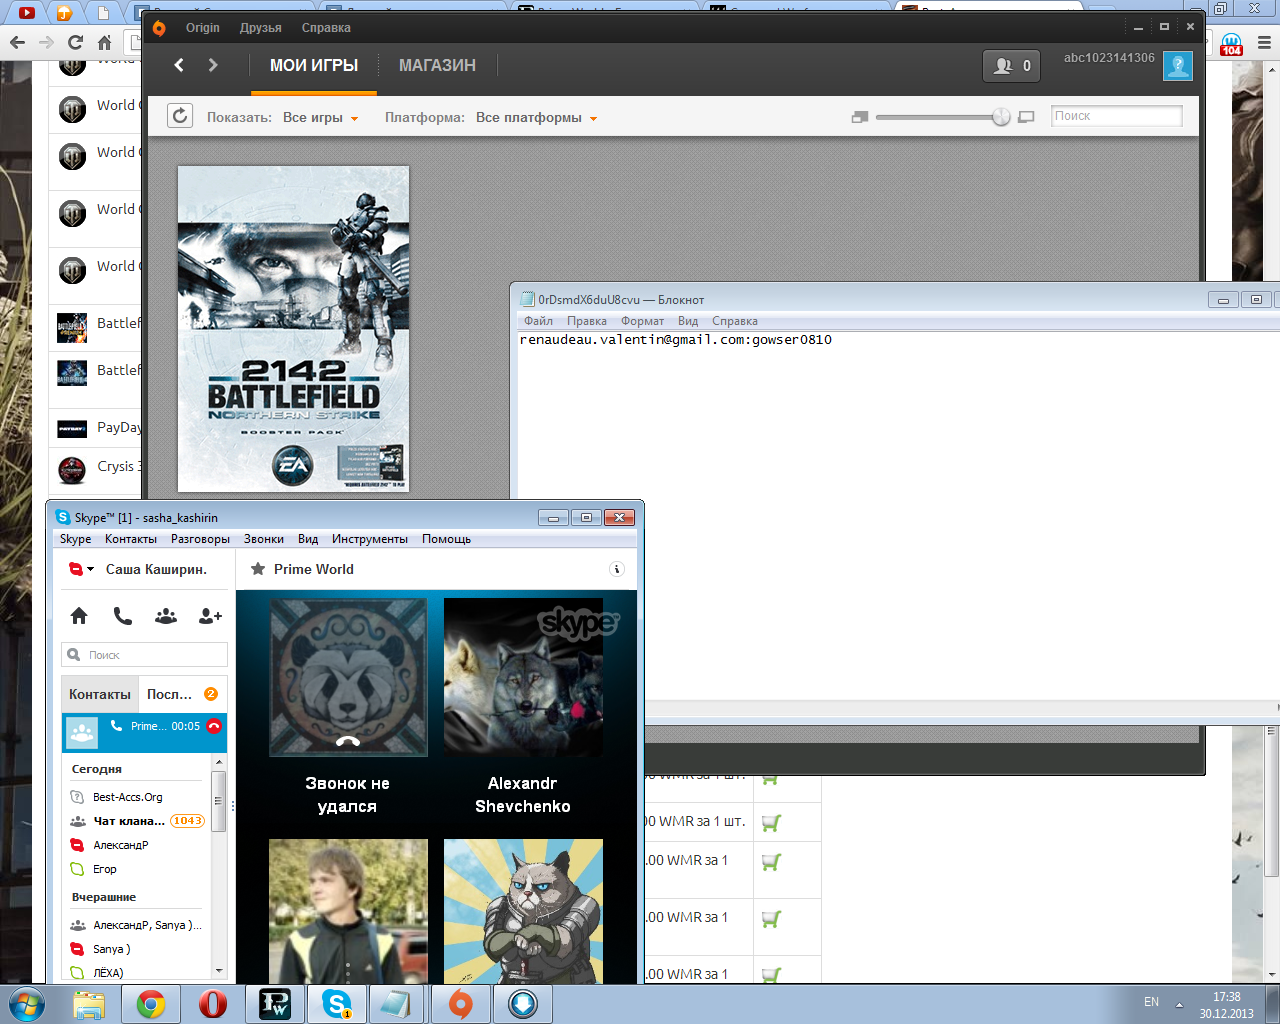This screenshot has height=1024, width=1280.
Task: Show hidden system tray icons
Action: [x=1179, y=1004]
